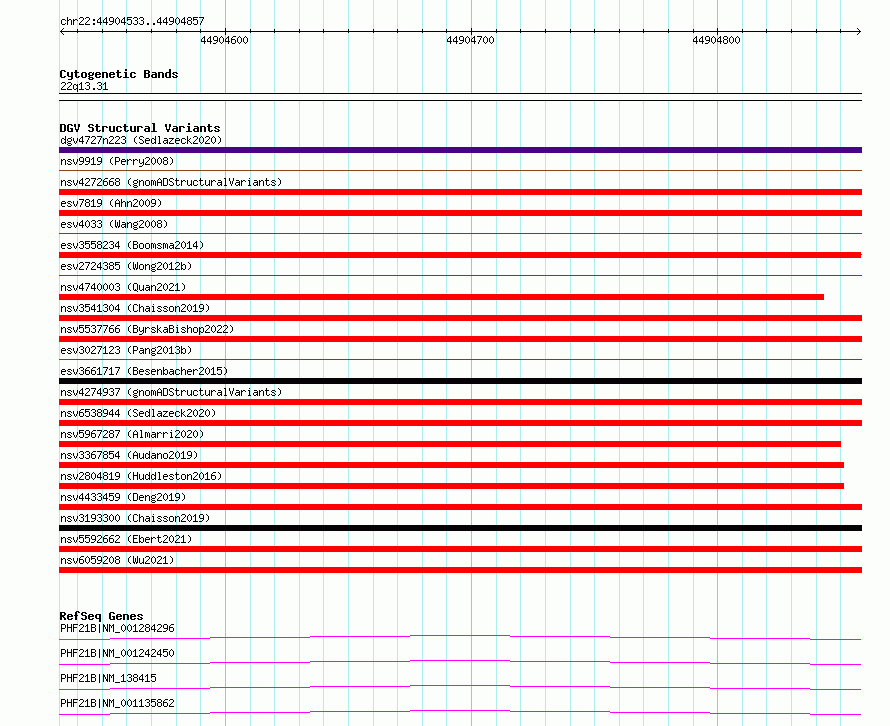Open the nsv5537766 (ByrskaBishop2022) variant label
The image size is (890, 726).
(x=147, y=329)
